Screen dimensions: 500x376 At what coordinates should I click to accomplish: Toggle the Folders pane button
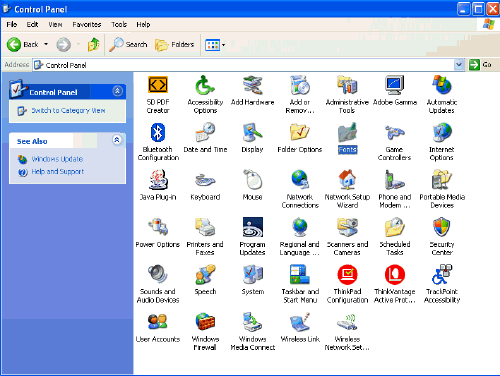(175, 44)
